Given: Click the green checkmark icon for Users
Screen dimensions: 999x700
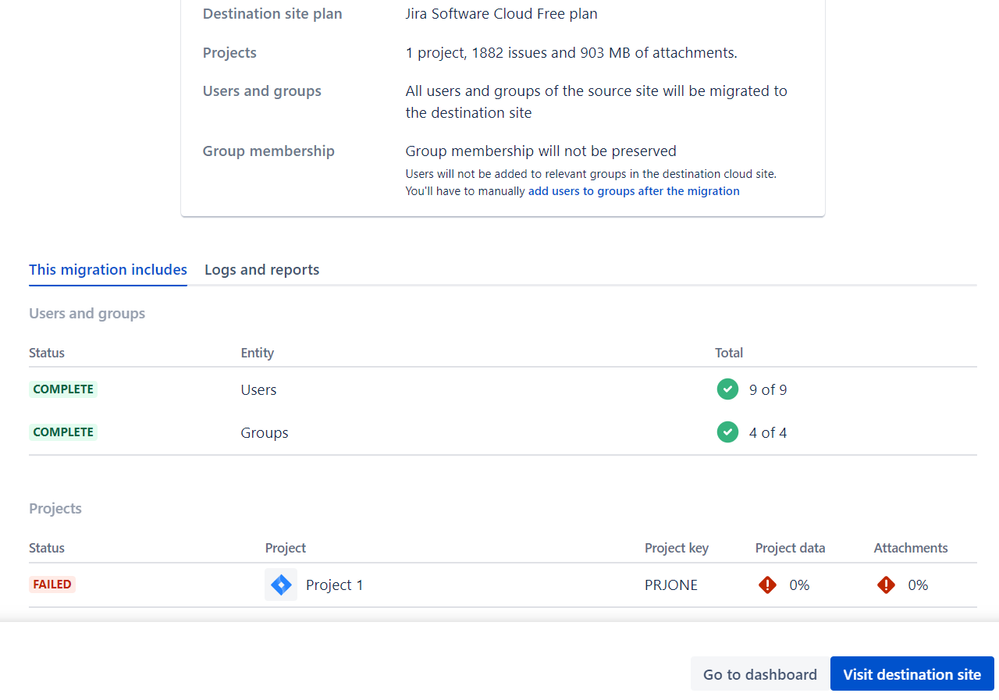Looking at the screenshot, I should [727, 389].
